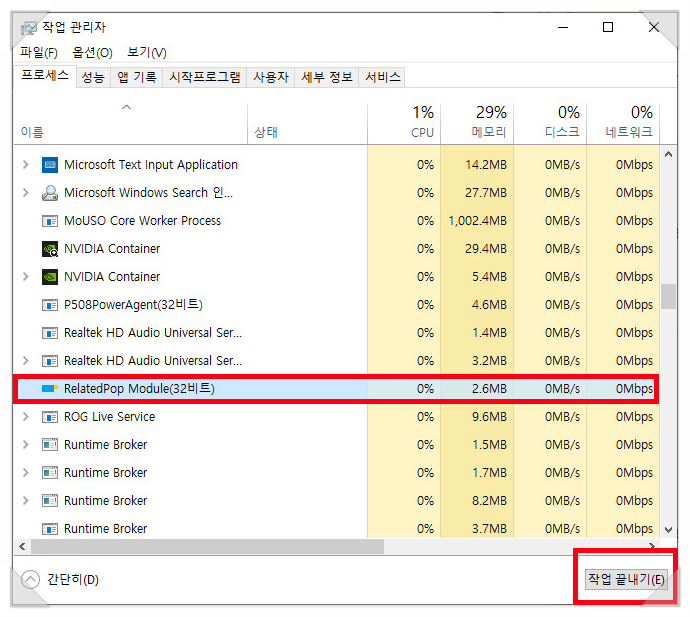
Task: Expand Runtime Broker row using 8.2MB
Action: (x=26, y=501)
